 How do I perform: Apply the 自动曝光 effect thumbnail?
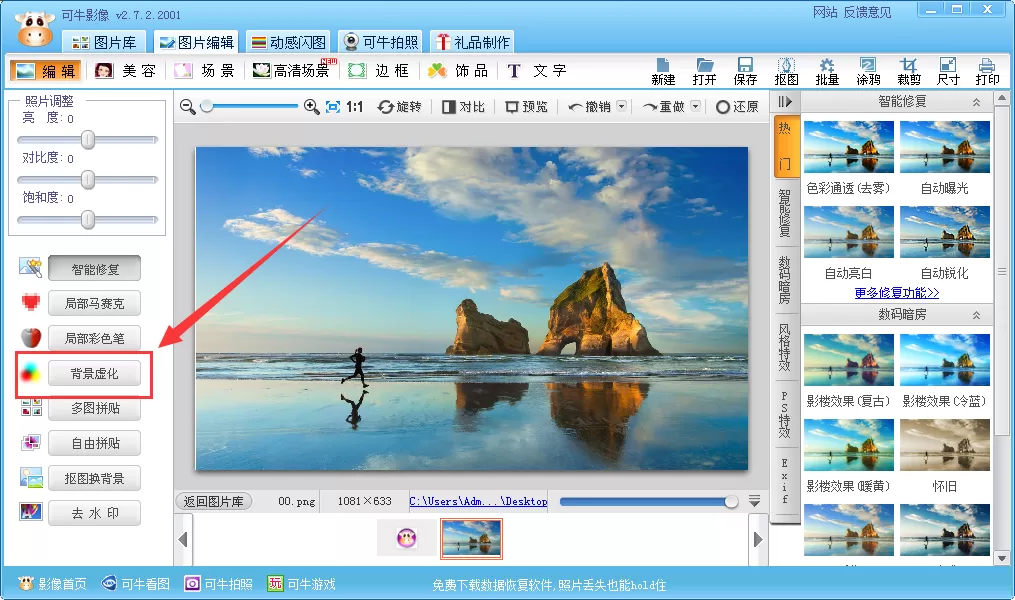click(x=944, y=147)
